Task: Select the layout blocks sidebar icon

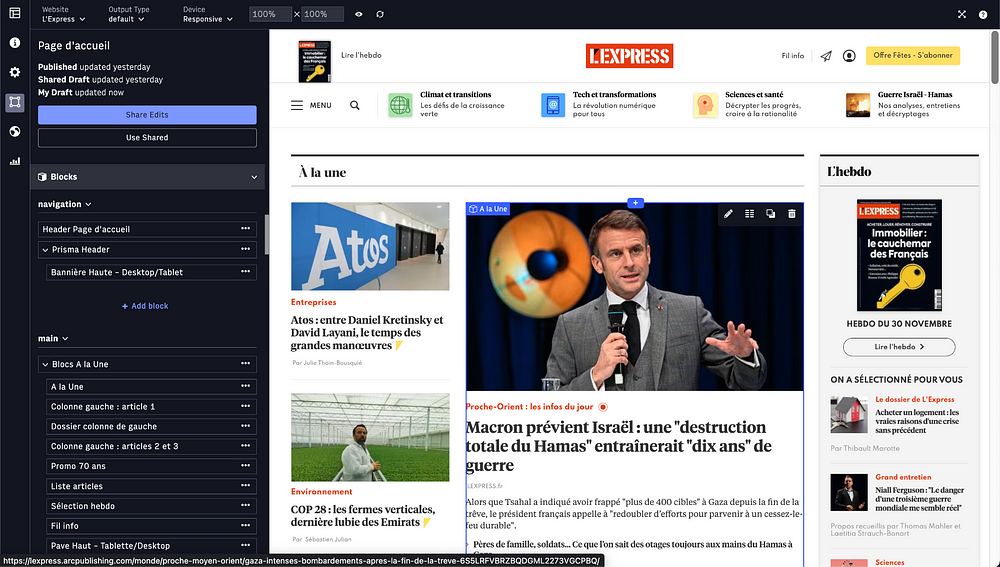Action: click(x=15, y=102)
